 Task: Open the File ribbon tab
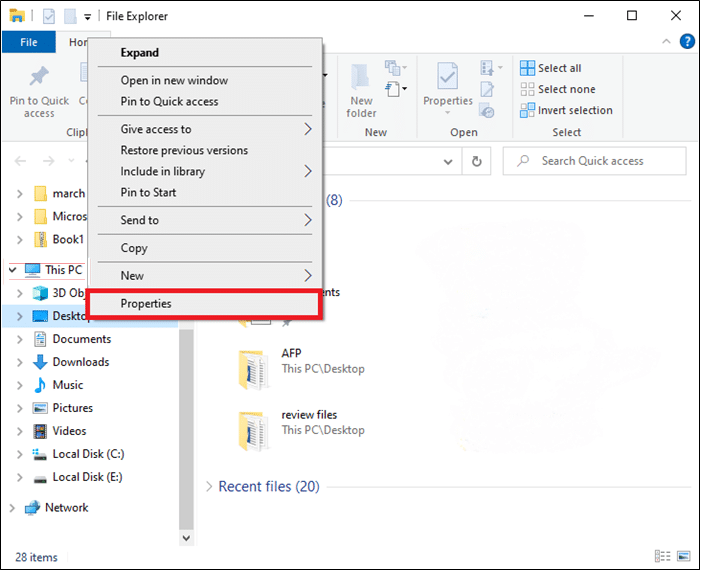click(29, 42)
